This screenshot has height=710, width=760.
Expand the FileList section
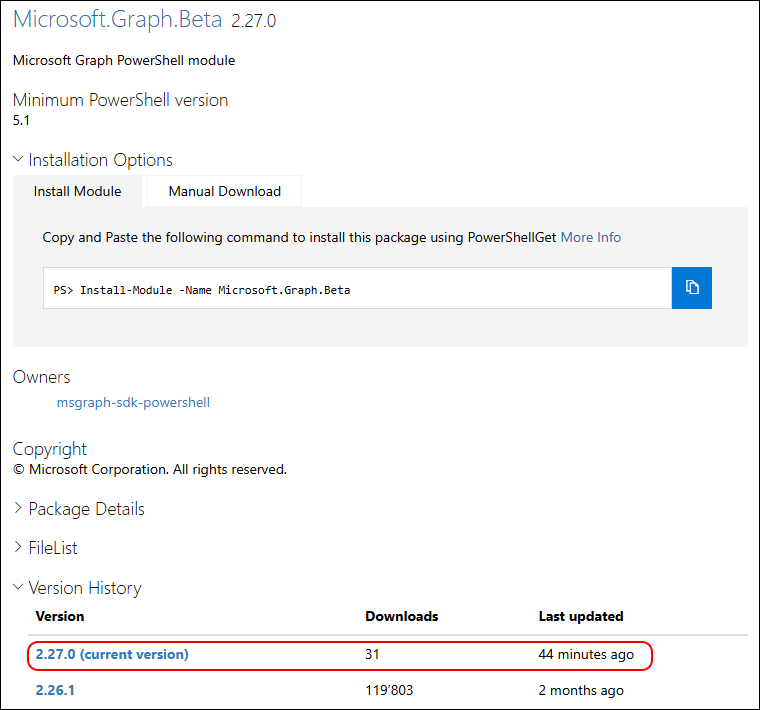tap(45, 548)
